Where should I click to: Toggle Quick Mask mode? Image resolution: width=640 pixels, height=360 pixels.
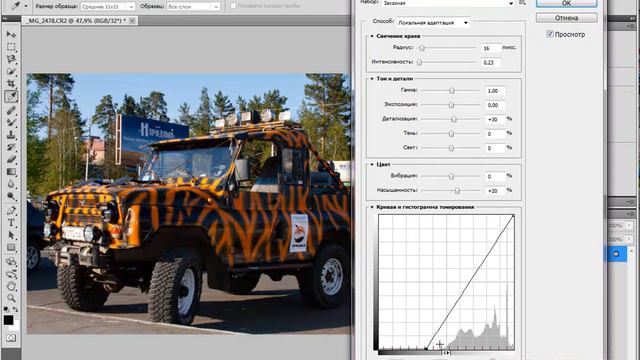(11, 338)
